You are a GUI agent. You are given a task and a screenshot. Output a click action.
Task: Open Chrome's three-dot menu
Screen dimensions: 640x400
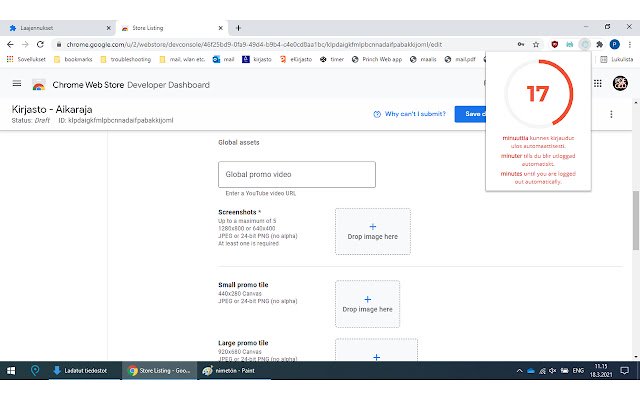(x=630, y=44)
